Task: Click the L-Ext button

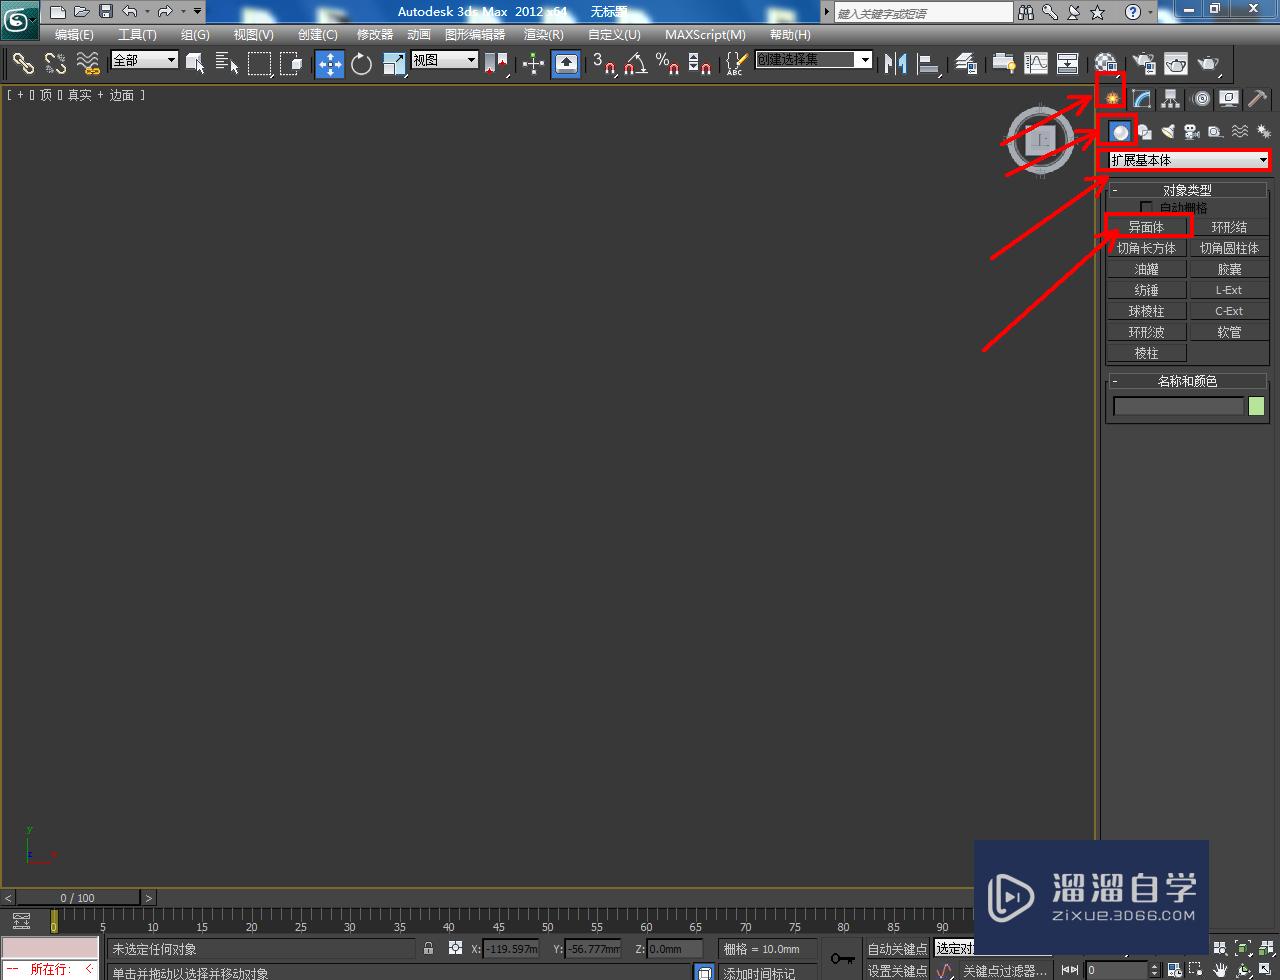Action: 1229,290
